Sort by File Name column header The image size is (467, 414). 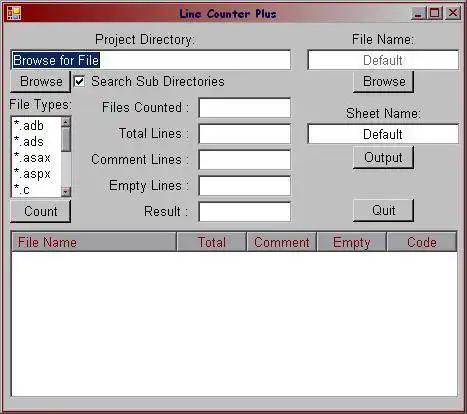click(x=94, y=242)
